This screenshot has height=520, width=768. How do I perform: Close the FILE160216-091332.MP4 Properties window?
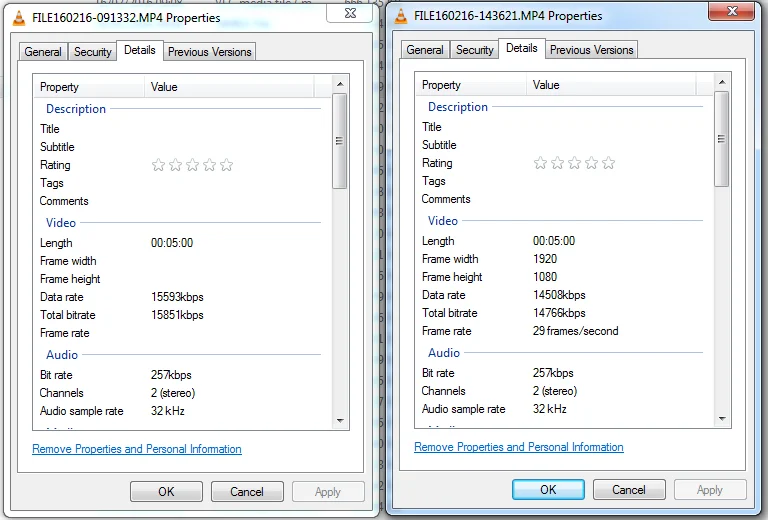click(x=350, y=13)
